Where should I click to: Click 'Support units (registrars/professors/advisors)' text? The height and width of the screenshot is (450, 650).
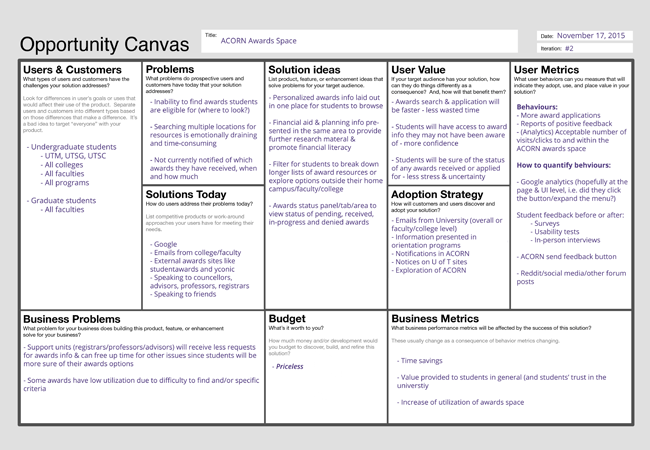pos(99,347)
